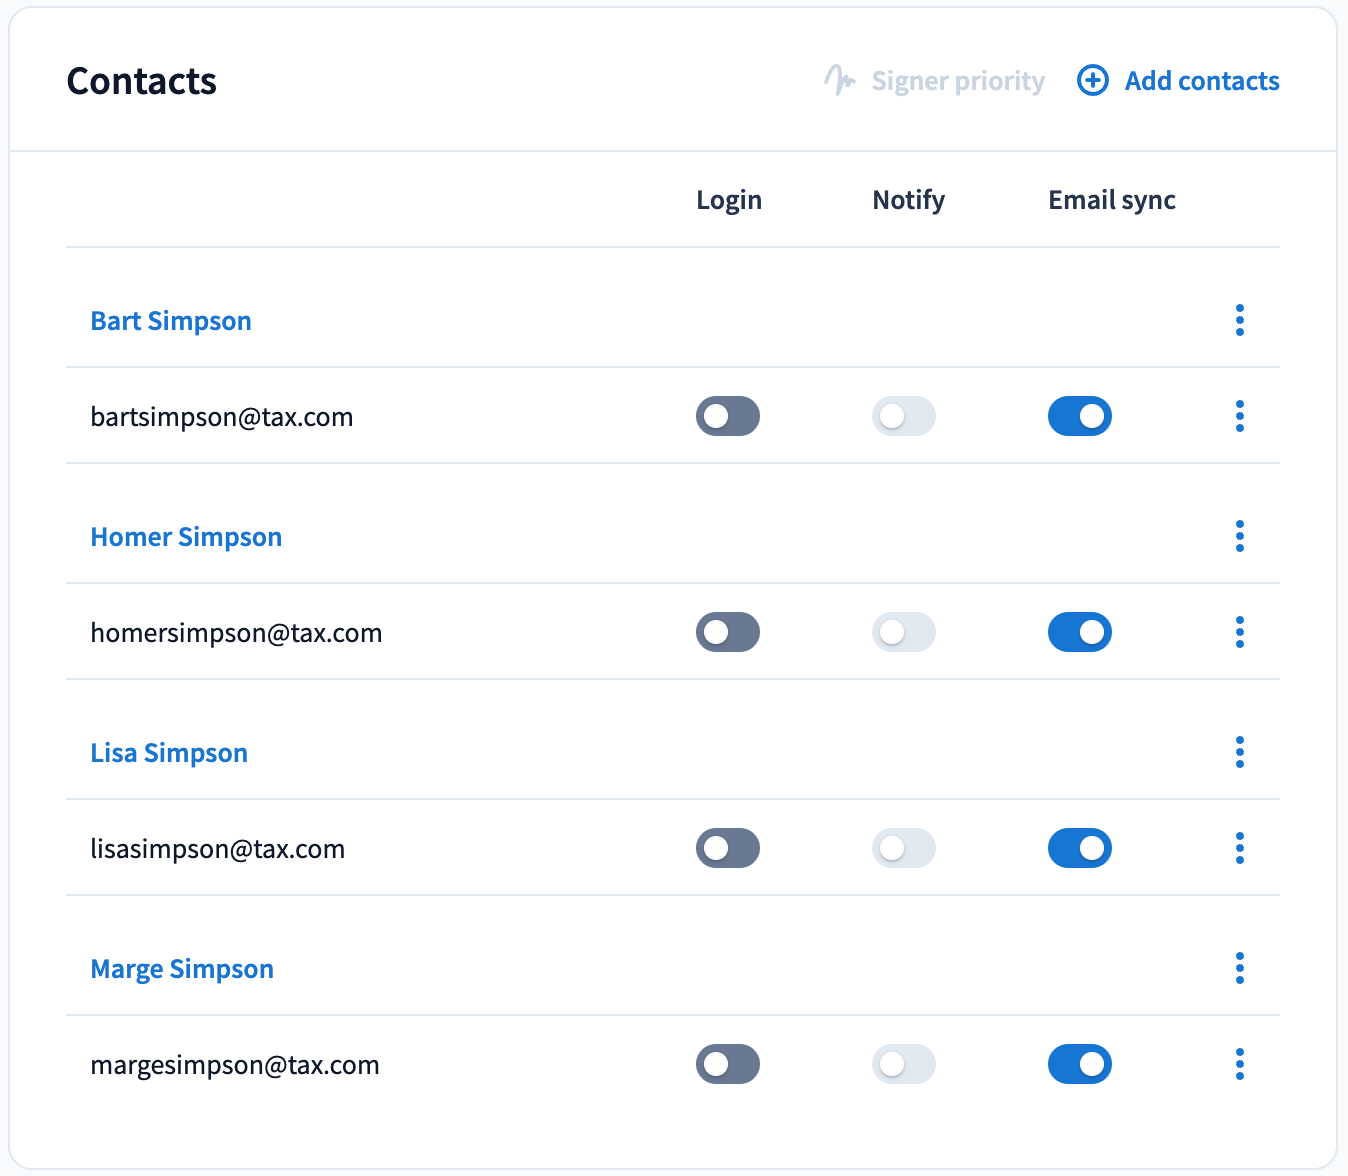Viewport: 1348px width, 1176px height.
Task: Open Bart Simpson contact link
Action: (171, 321)
